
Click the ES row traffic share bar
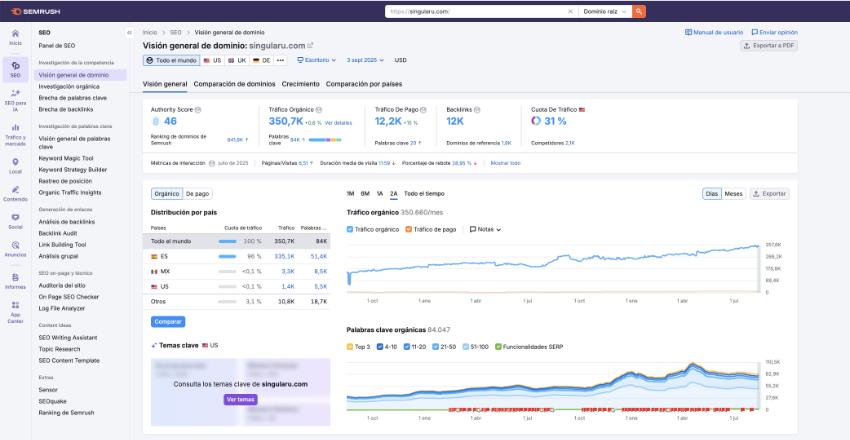coord(227,256)
